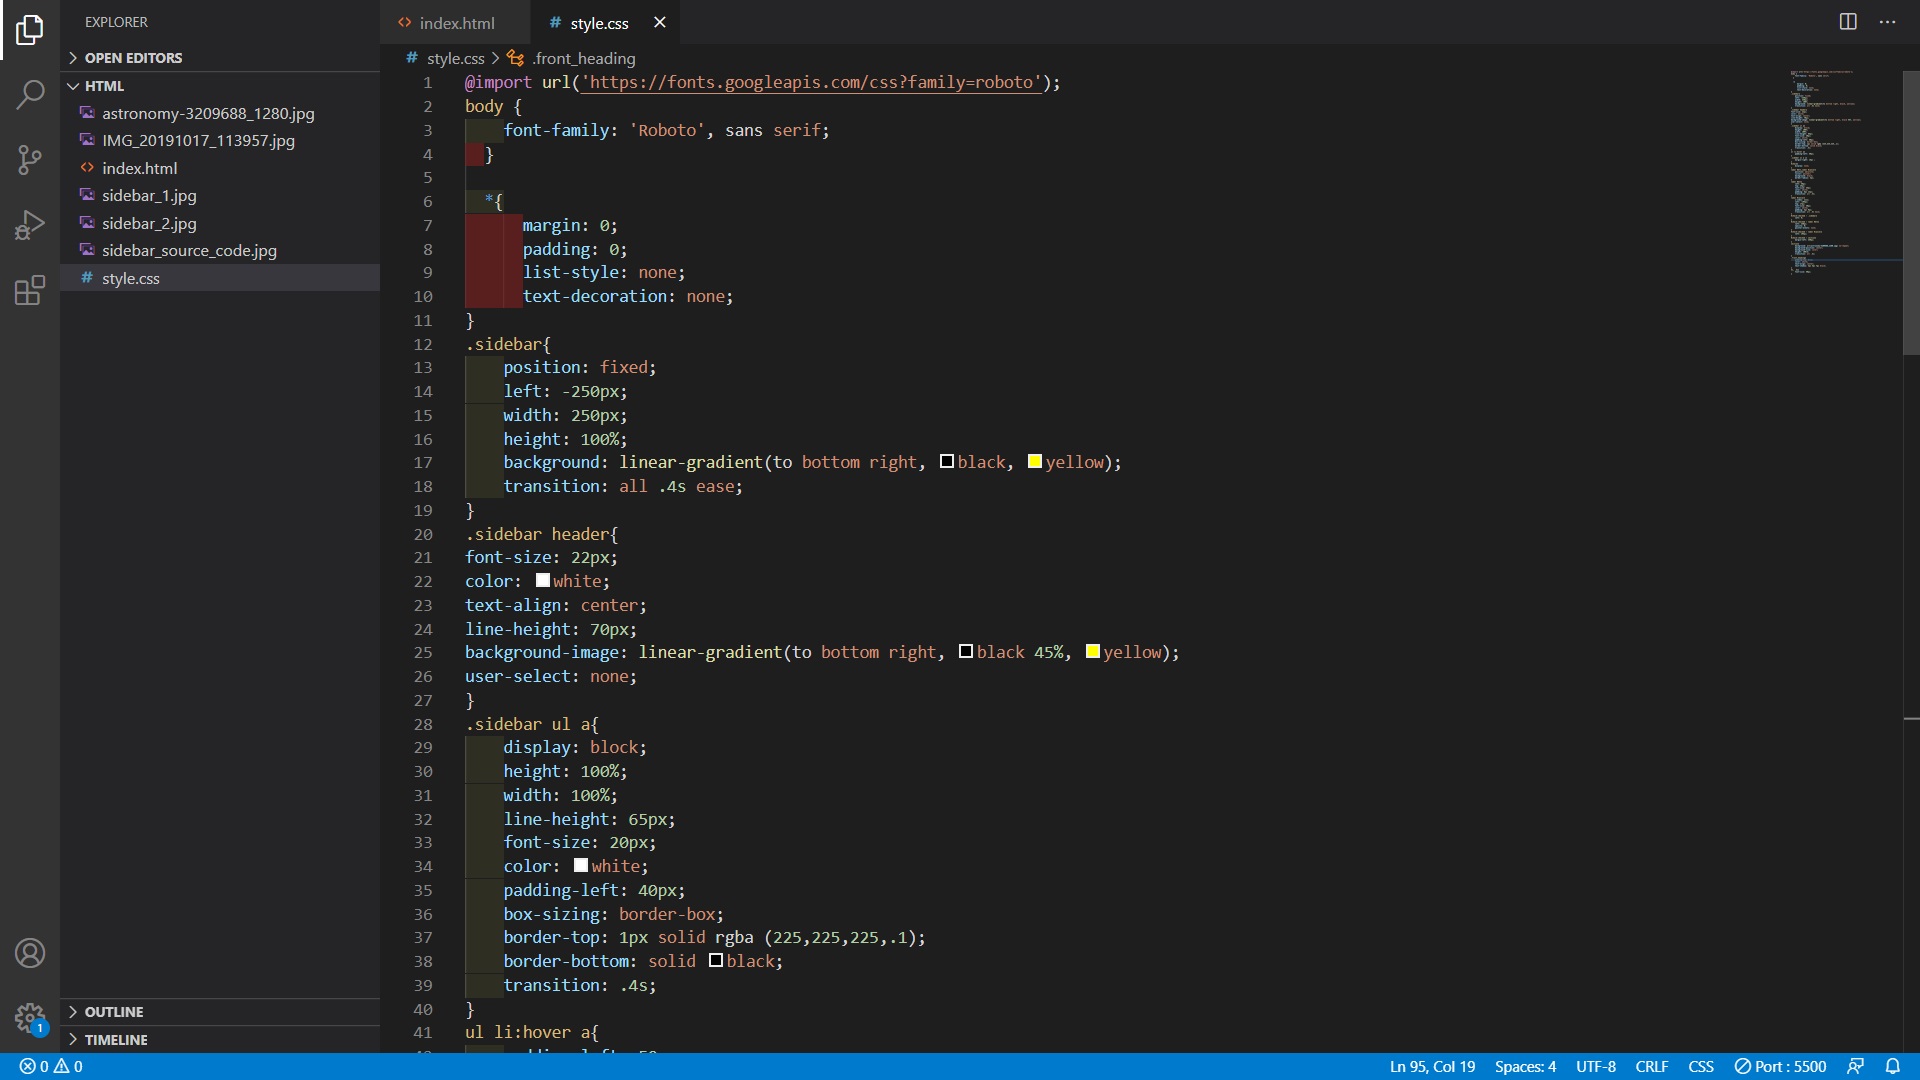Click the EXPLORER panel title

(x=116, y=22)
